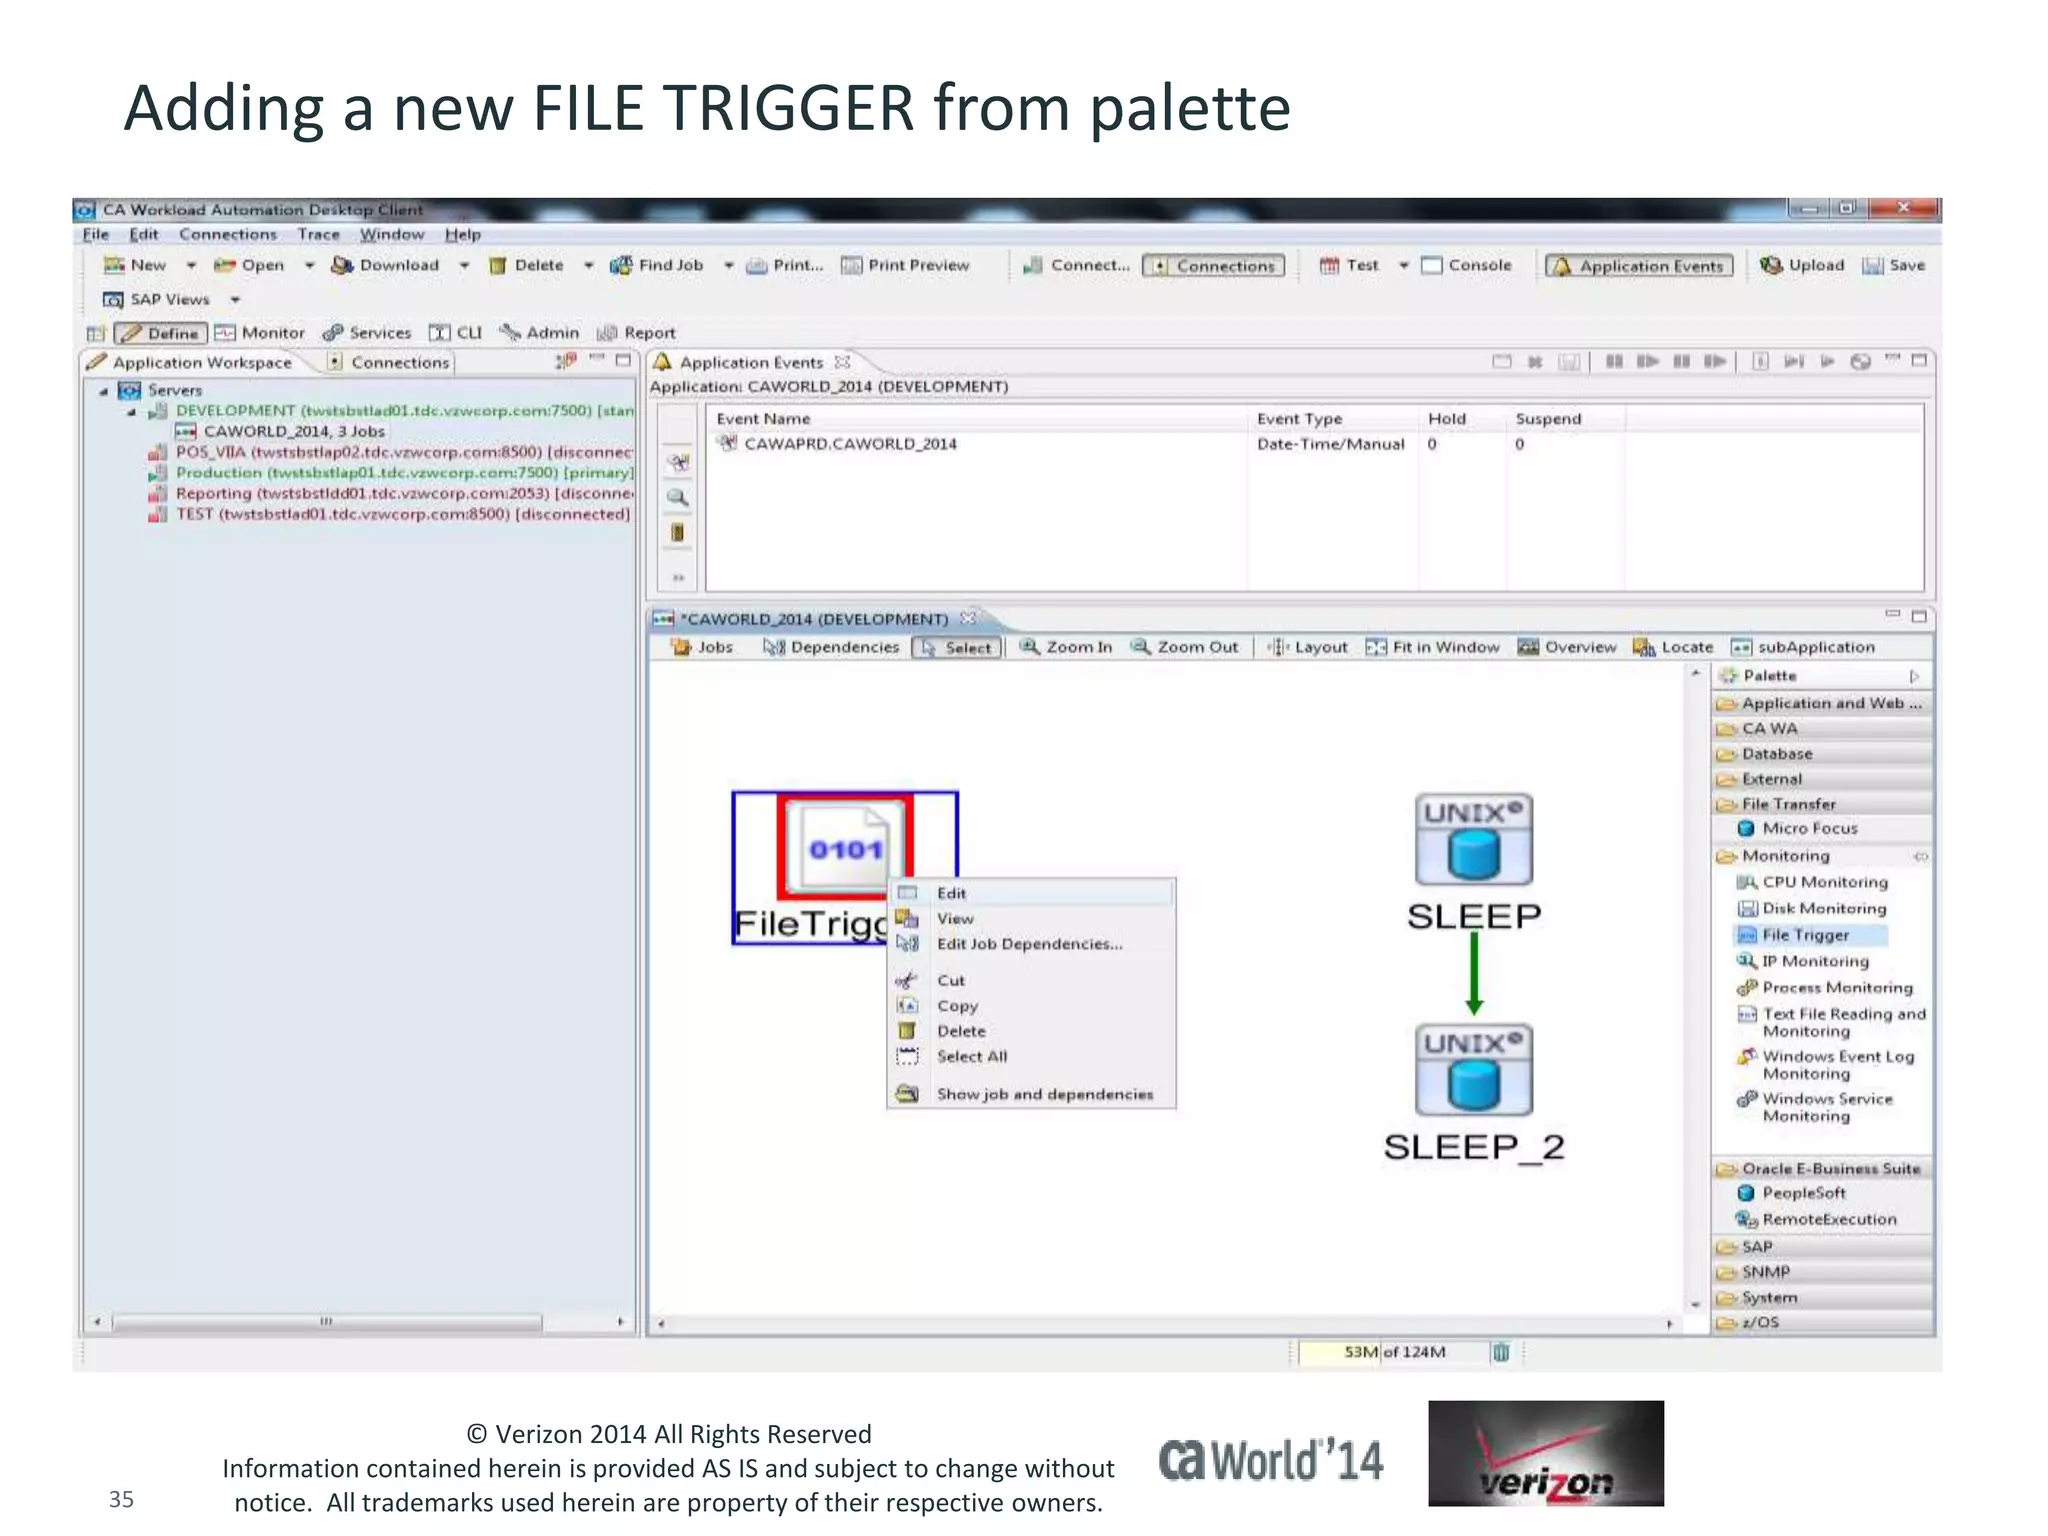Expand the Find Job dropdown arrow
Viewport: 2048px width, 1536px height.
click(728, 265)
